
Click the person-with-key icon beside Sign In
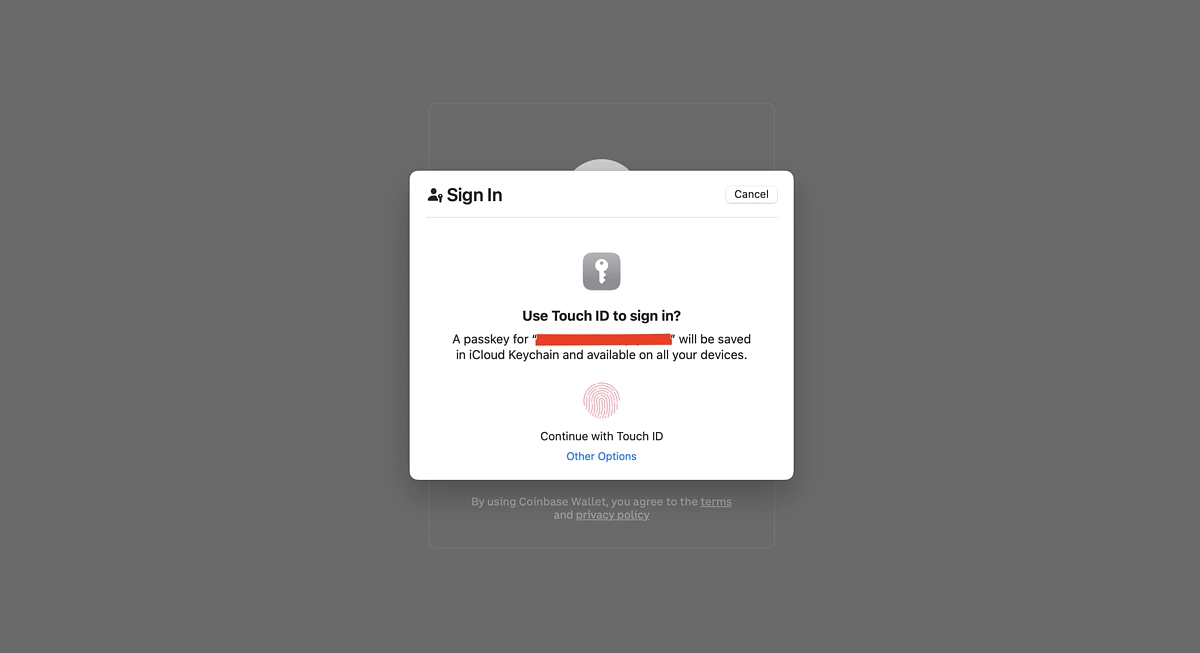[x=435, y=195]
